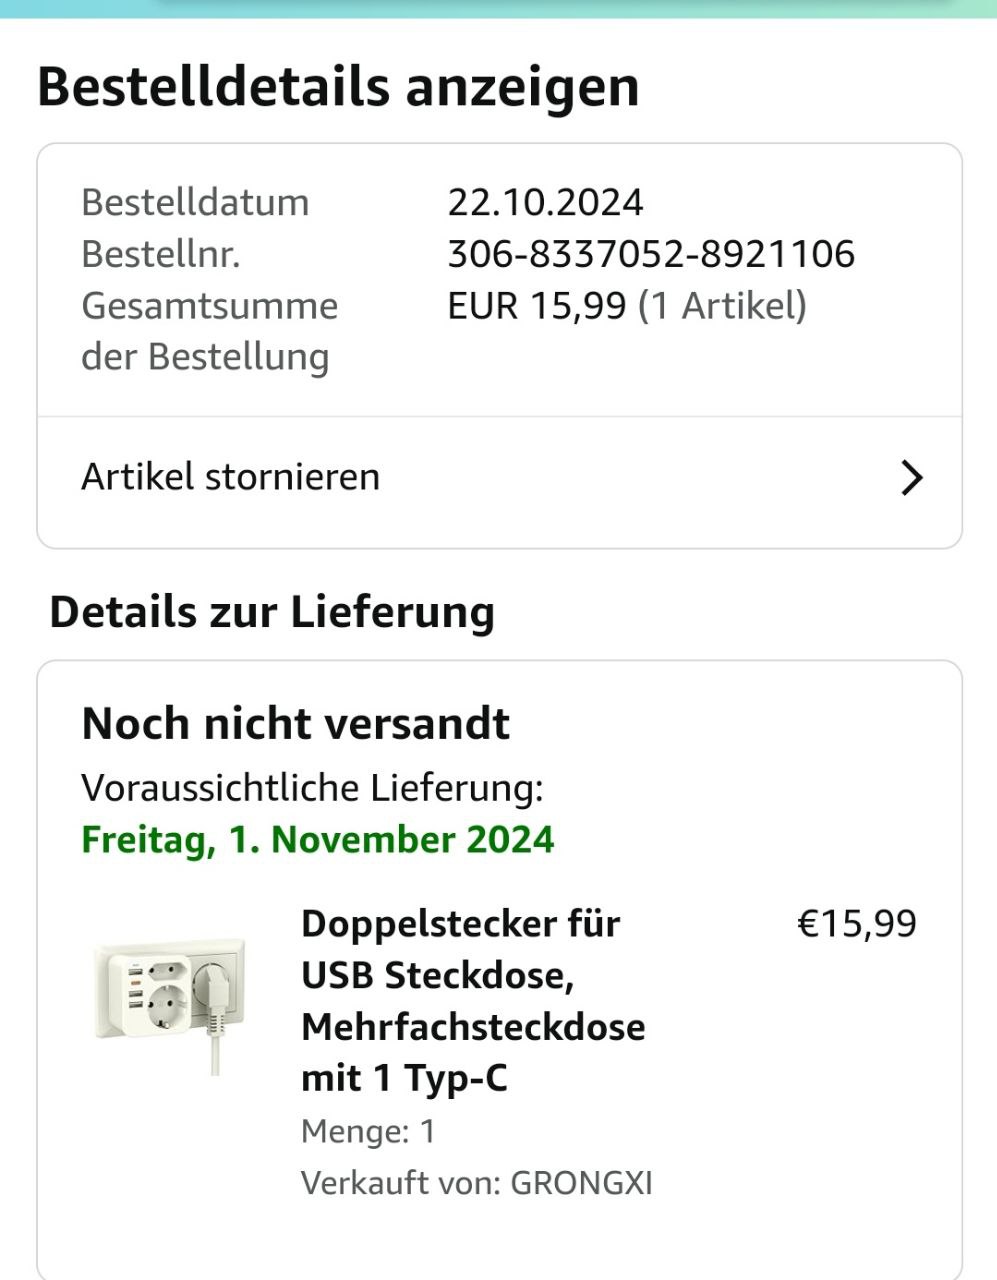
Task: Click the item price €15,99
Action: pos(856,923)
